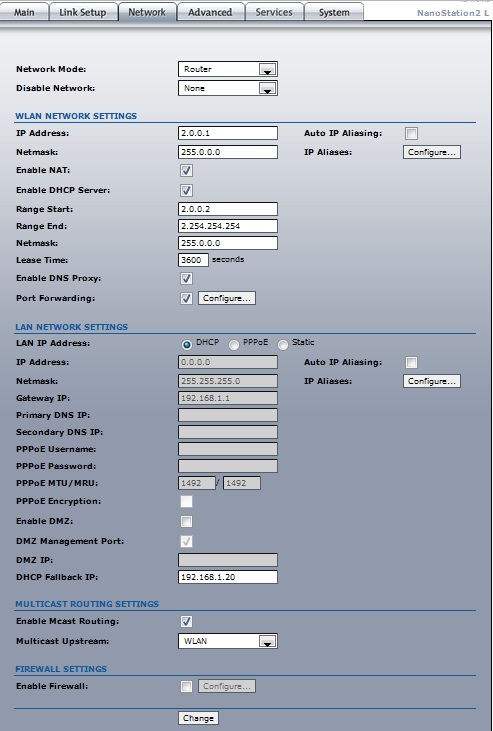Image resolution: width=493 pixels, height=731 pixels.
Task: Click the Primary DNS IP field
Action: (228, 415)
